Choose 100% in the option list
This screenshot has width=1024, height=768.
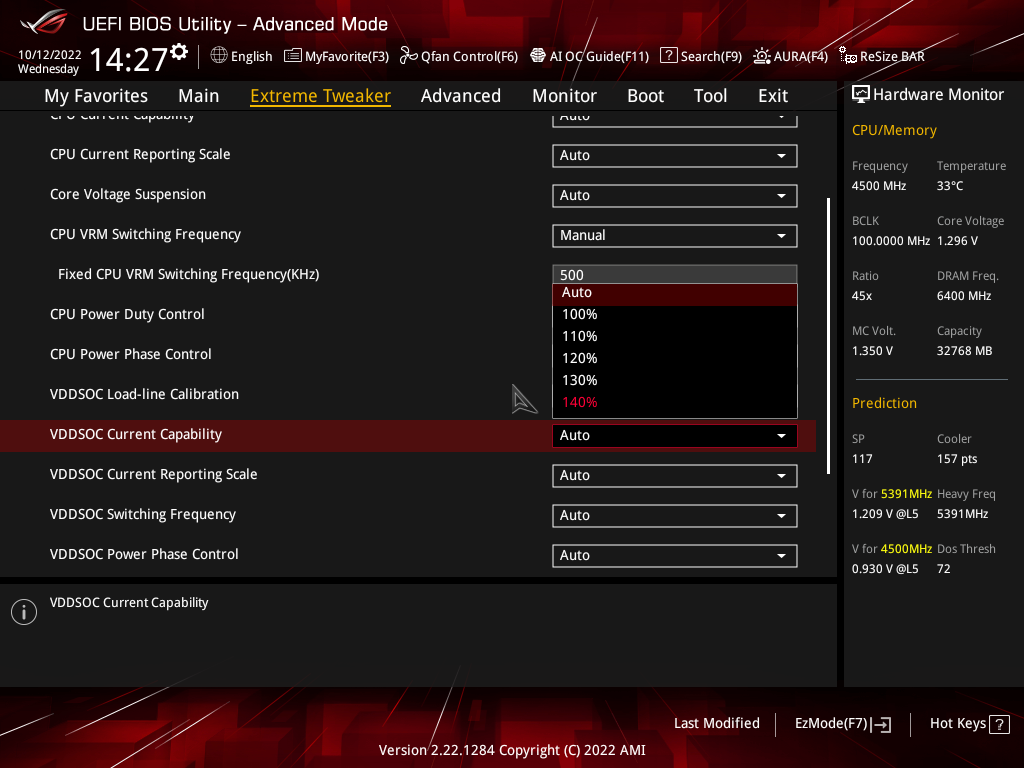pos(675,315)
